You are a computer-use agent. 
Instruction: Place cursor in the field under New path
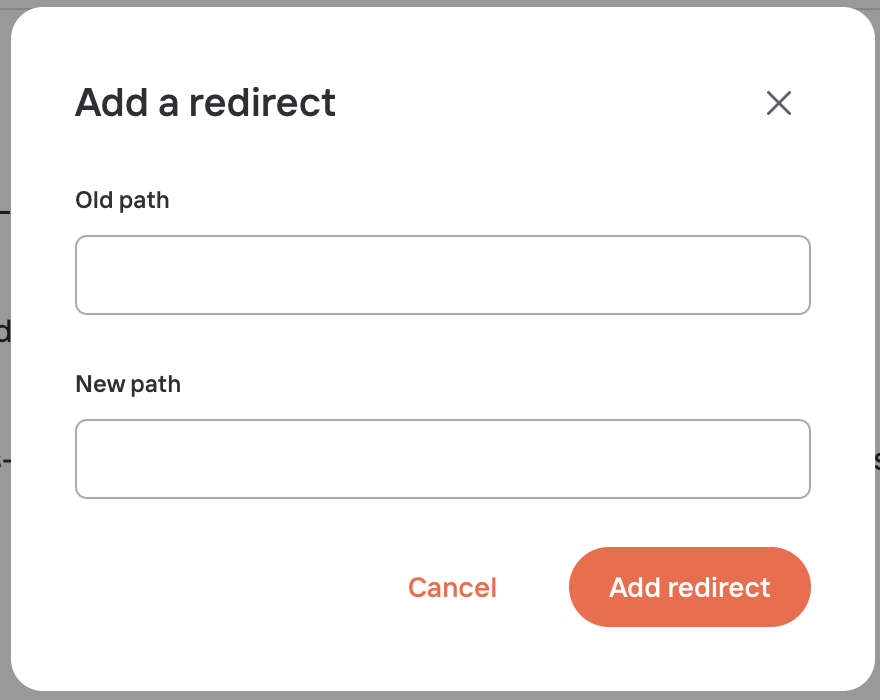(x=443, y=459)
